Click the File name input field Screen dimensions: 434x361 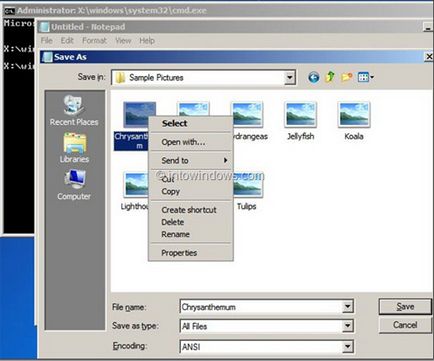(261, 307)
